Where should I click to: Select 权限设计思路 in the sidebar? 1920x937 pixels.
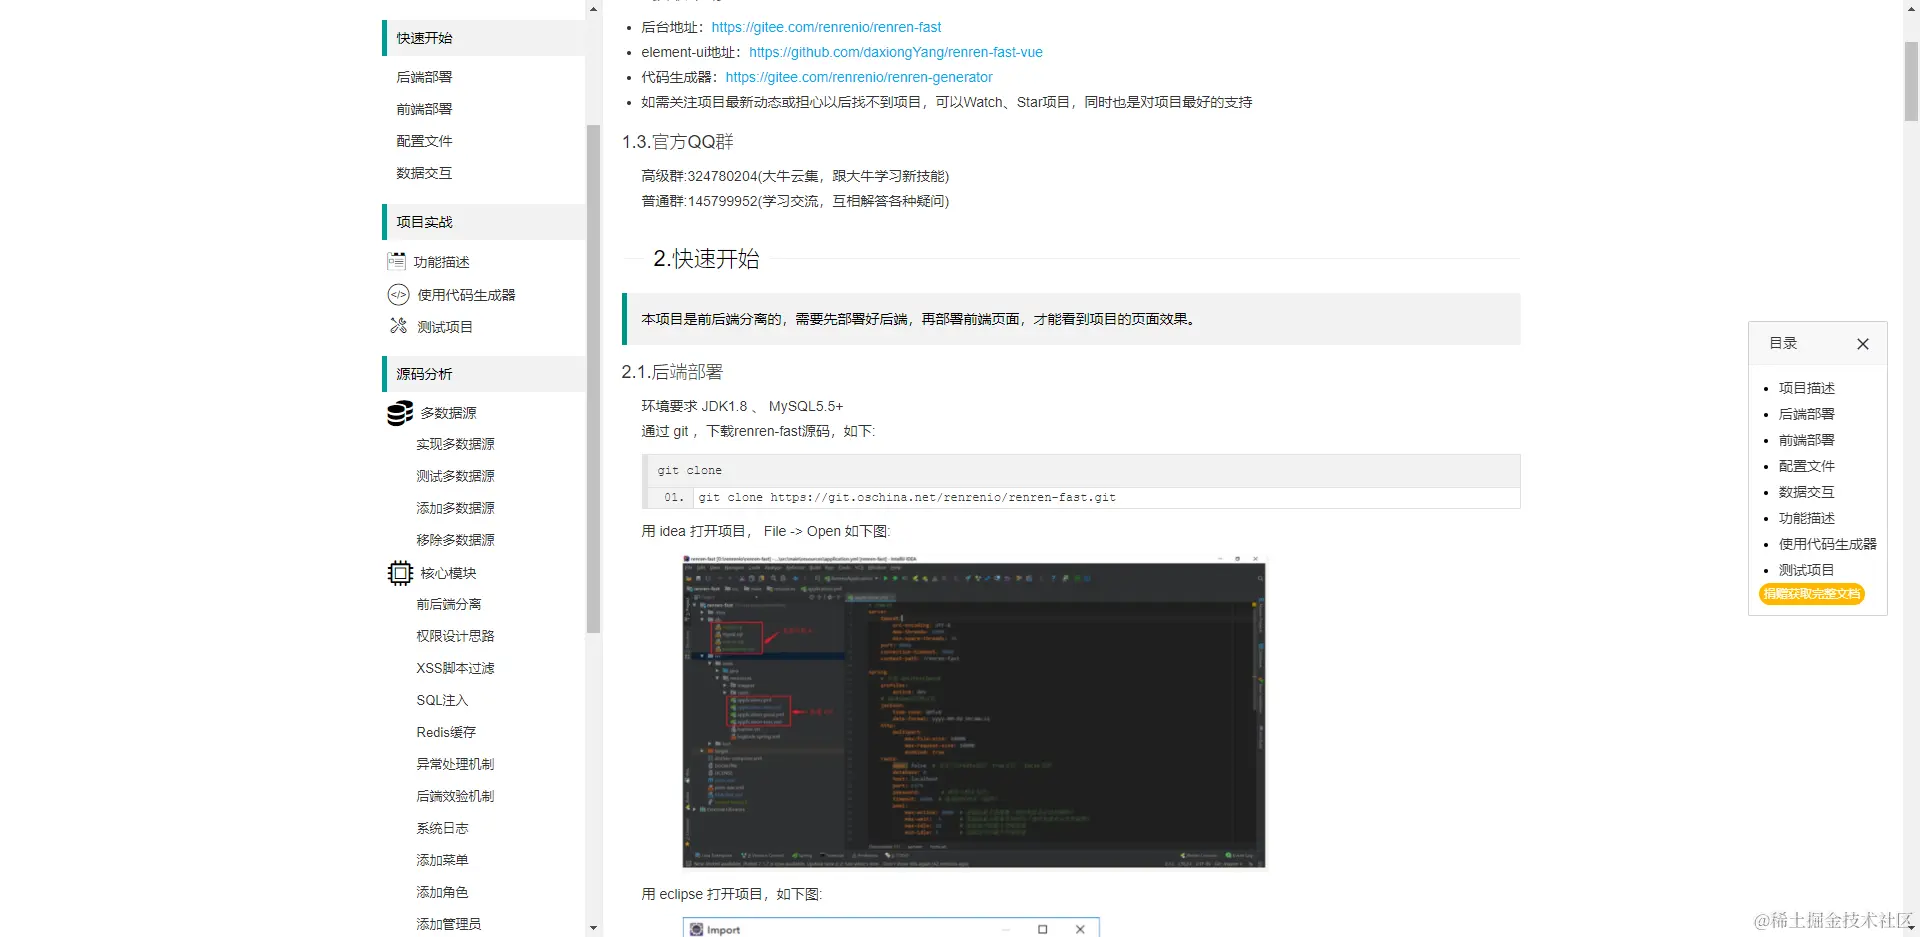[455, 636]
